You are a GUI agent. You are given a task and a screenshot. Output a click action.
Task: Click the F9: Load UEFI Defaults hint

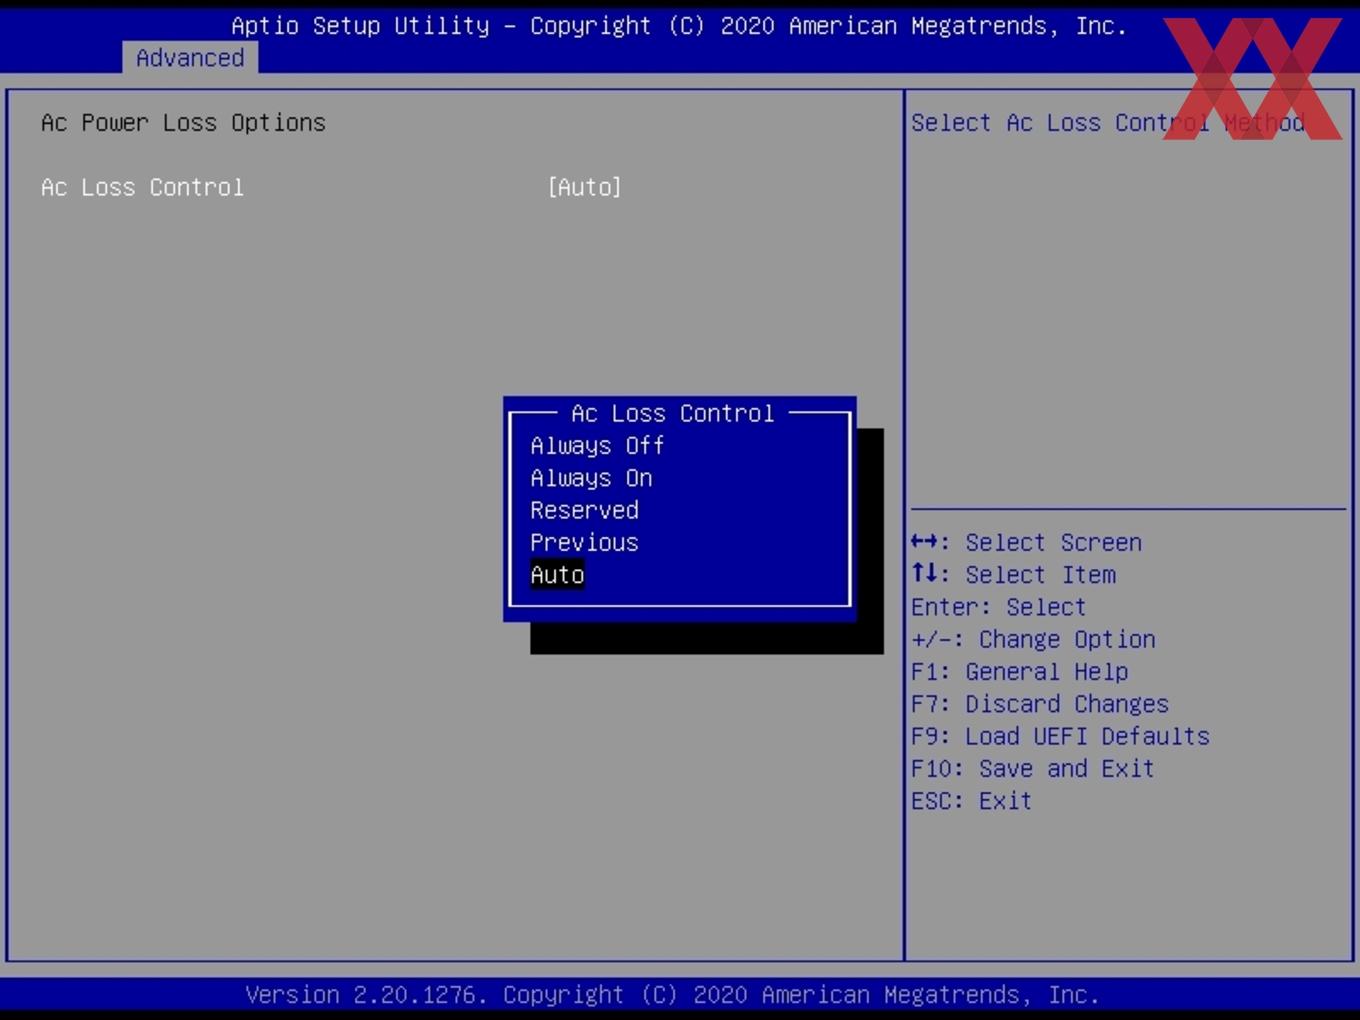click(x=1060, y=736)
